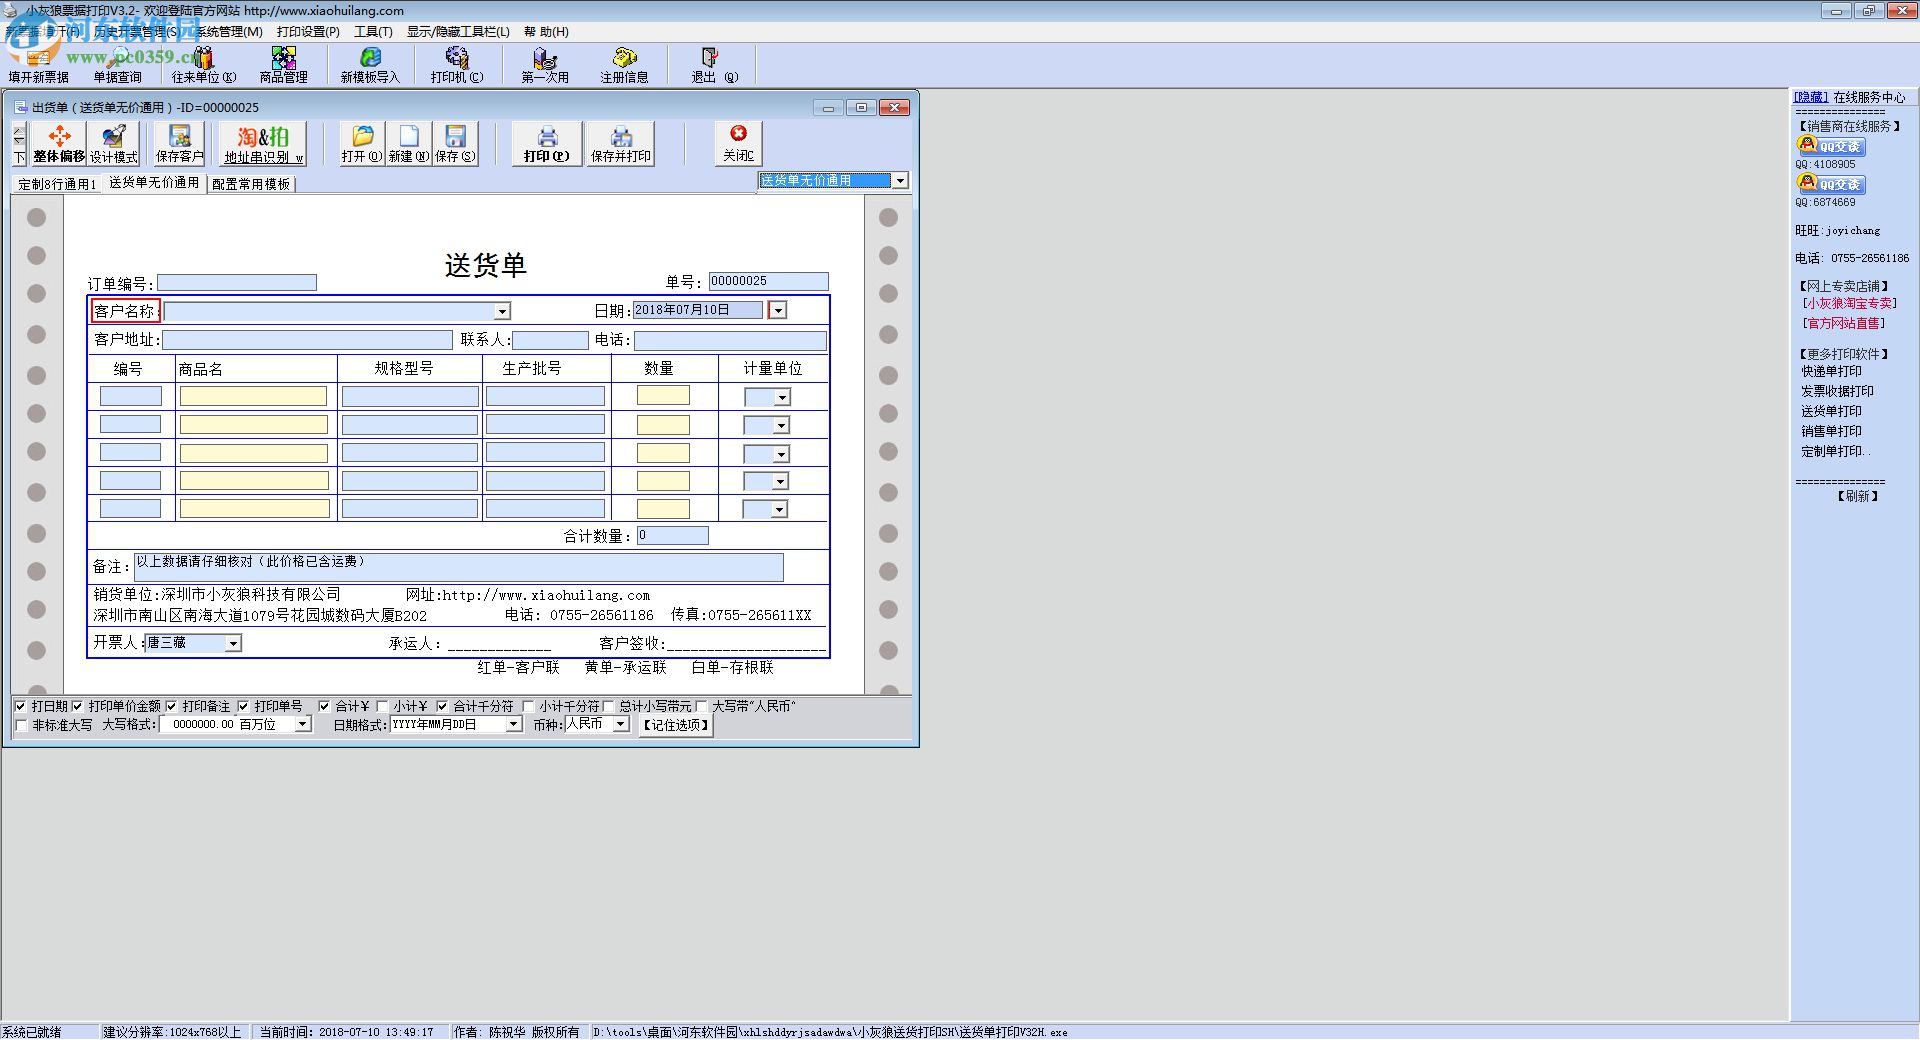
Task: Click the 打开 open icon
Action: [x=362, y=144]
